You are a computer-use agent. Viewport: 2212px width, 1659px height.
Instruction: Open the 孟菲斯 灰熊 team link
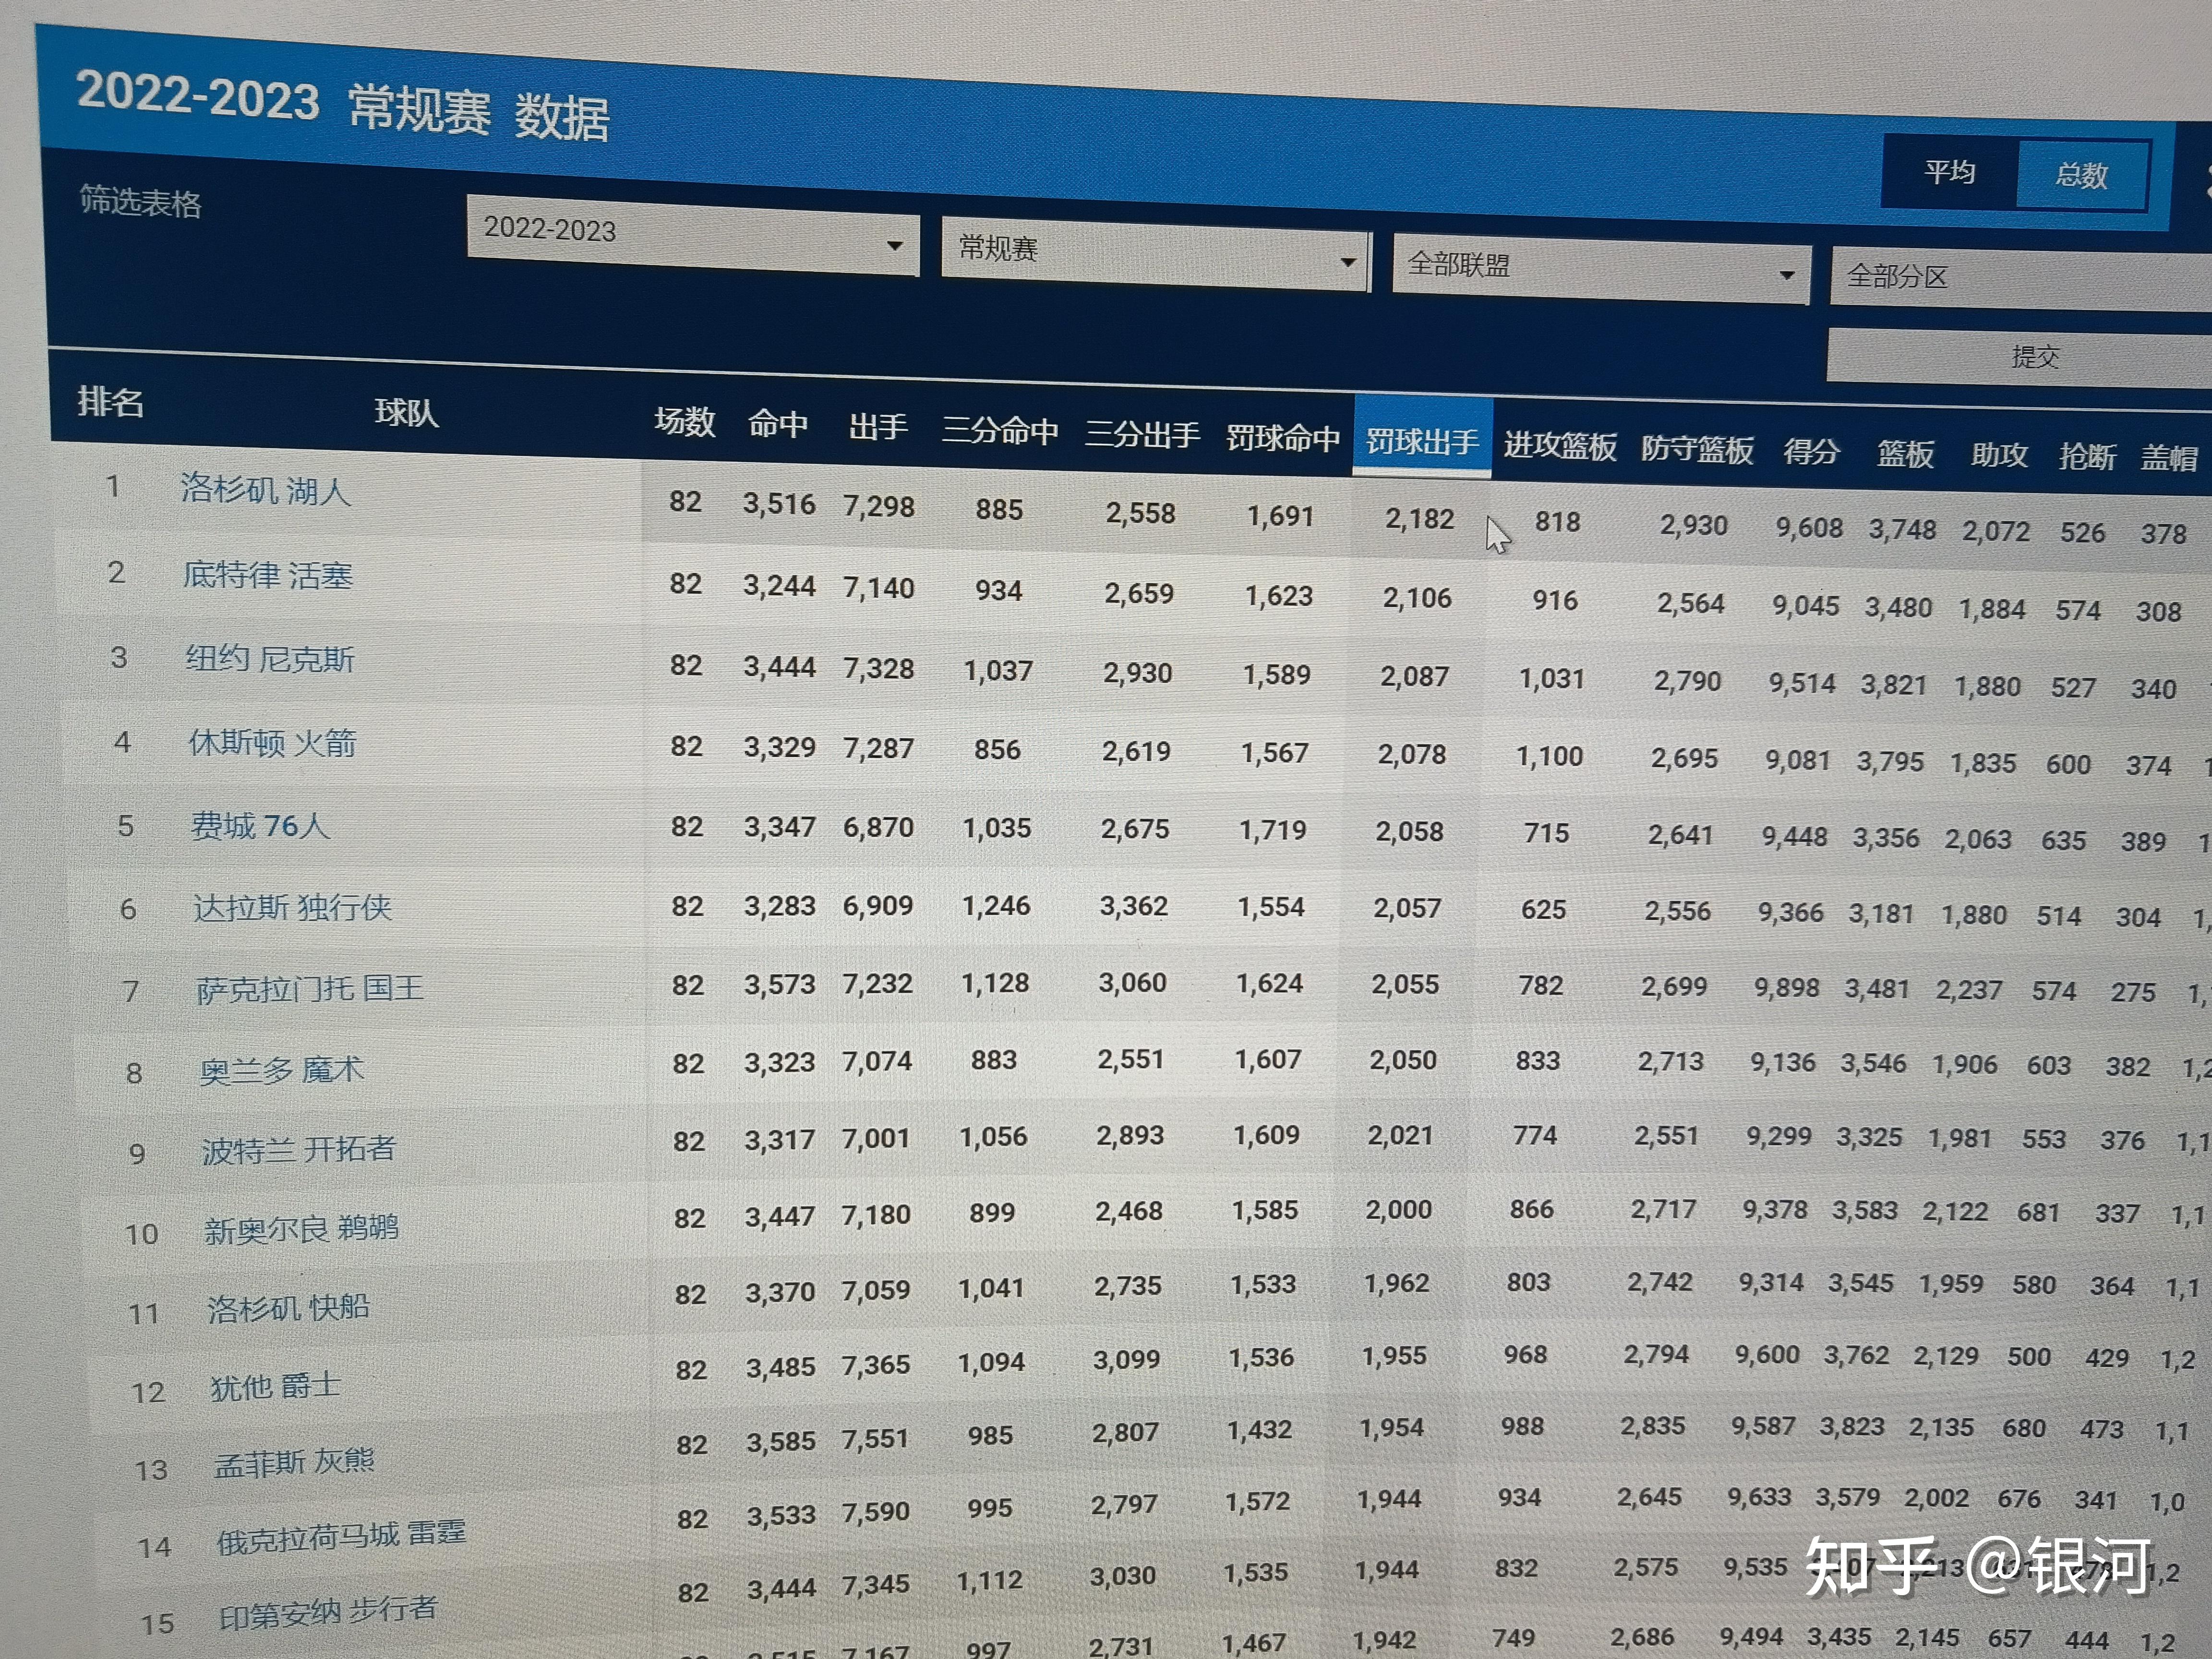click(294, 1463)
